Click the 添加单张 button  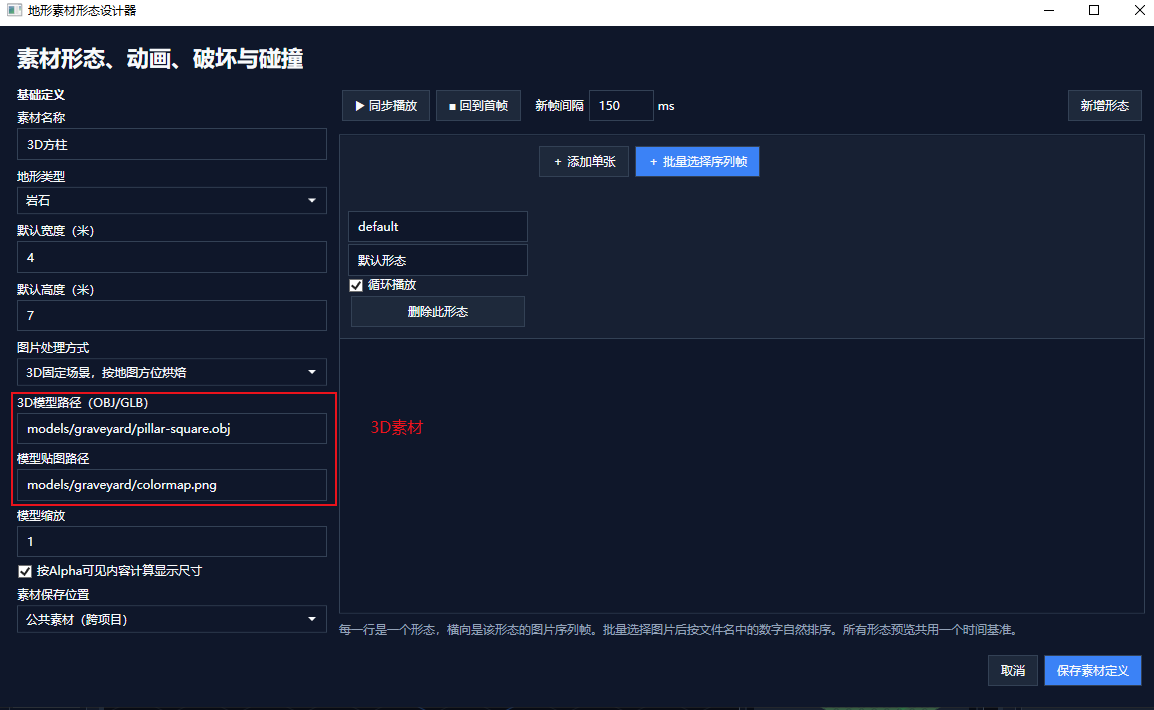(x=584, y=162)
